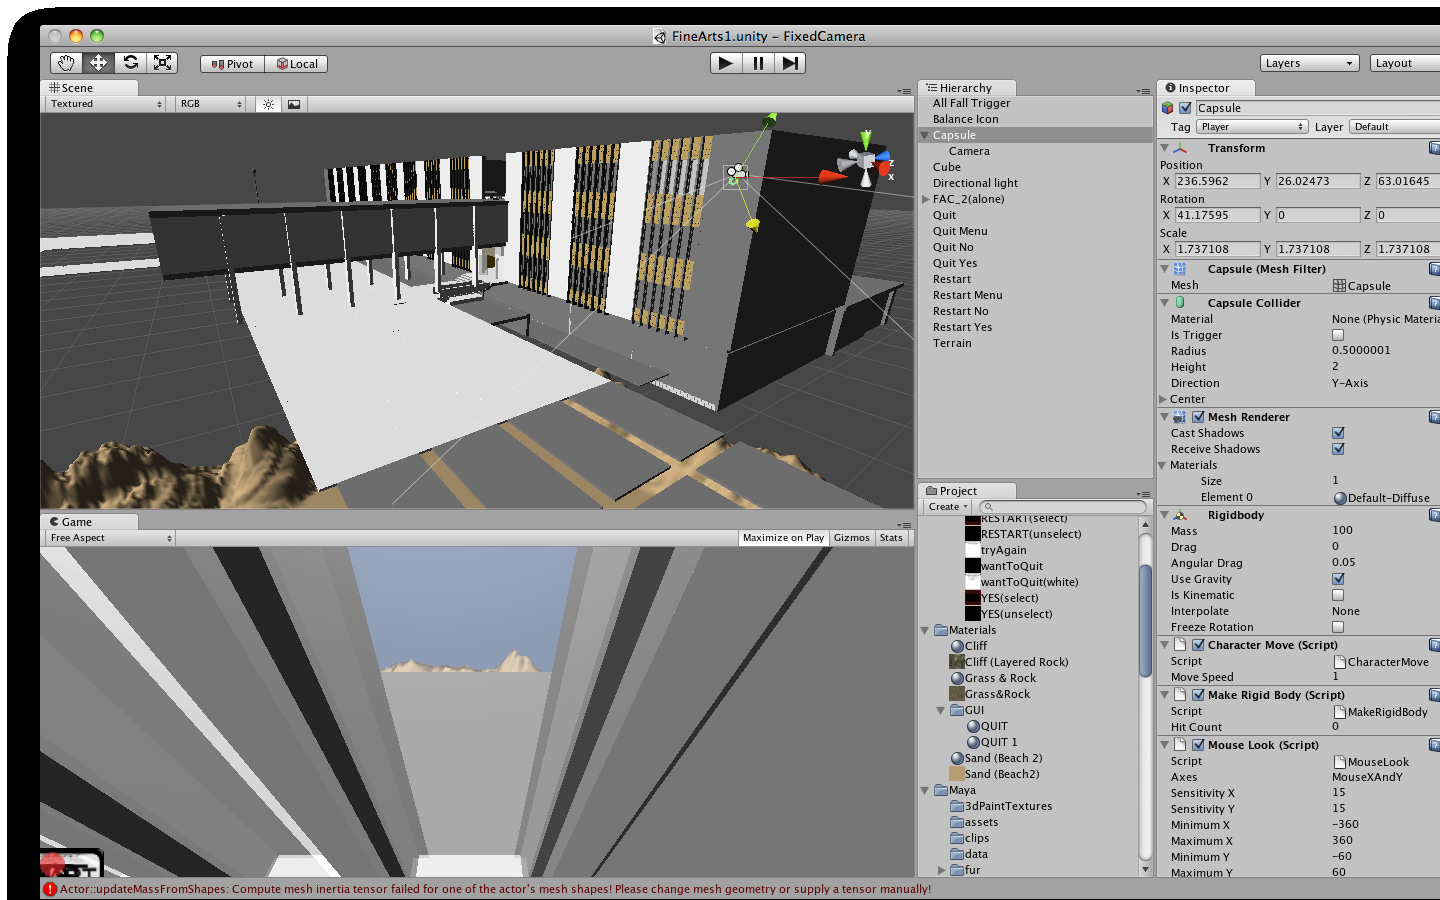The height and width of the screenshot is (900, 1440).
Task: Select the Move tool in toolbar
Action: [98, 63]
